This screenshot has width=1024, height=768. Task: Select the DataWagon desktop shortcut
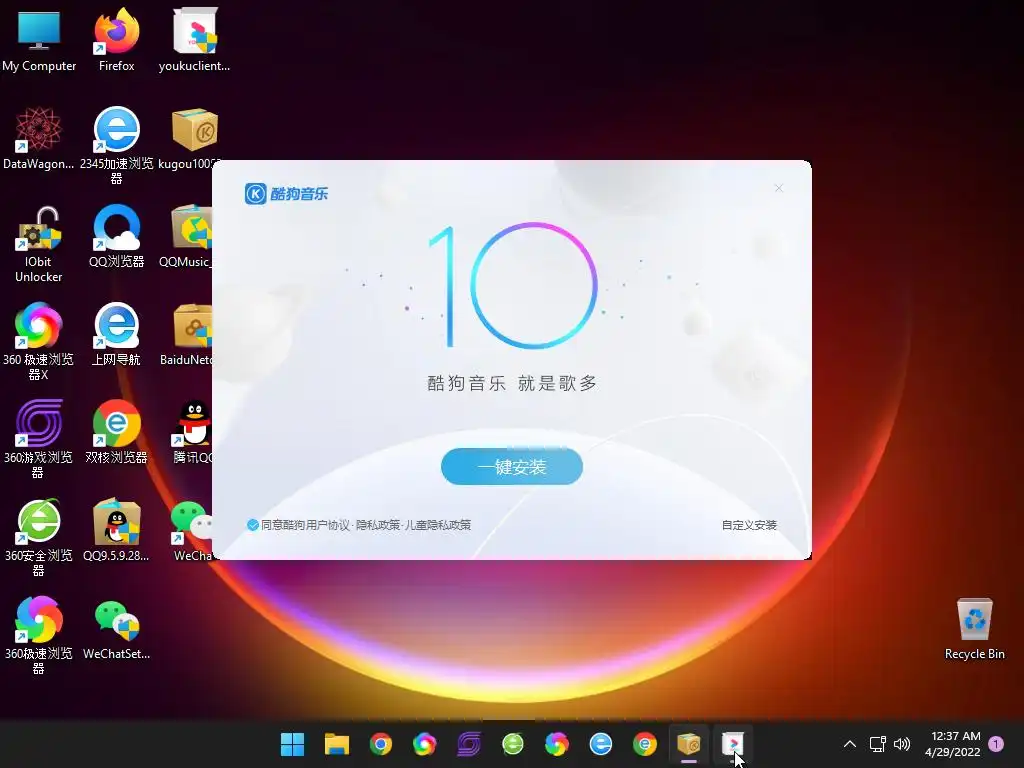tap(39, 138)
